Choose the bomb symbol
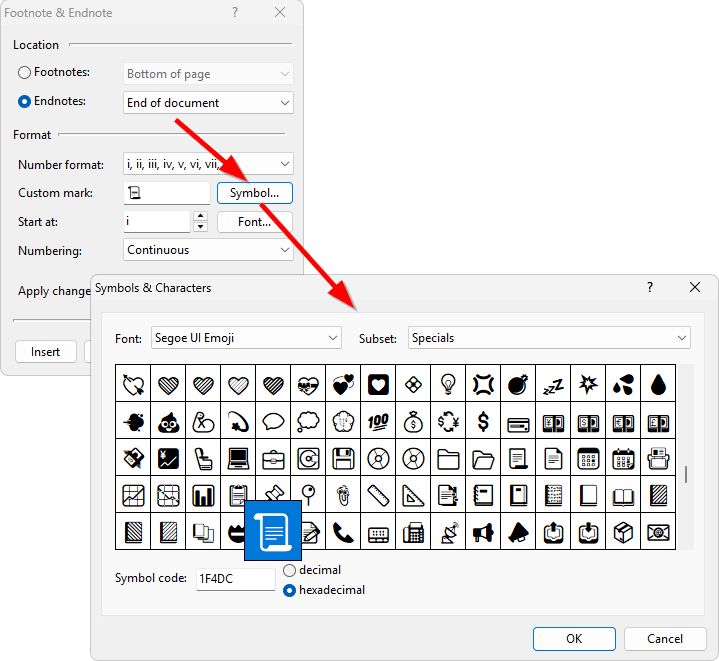This screenshot has width=719, height=661. coord(518,384)
